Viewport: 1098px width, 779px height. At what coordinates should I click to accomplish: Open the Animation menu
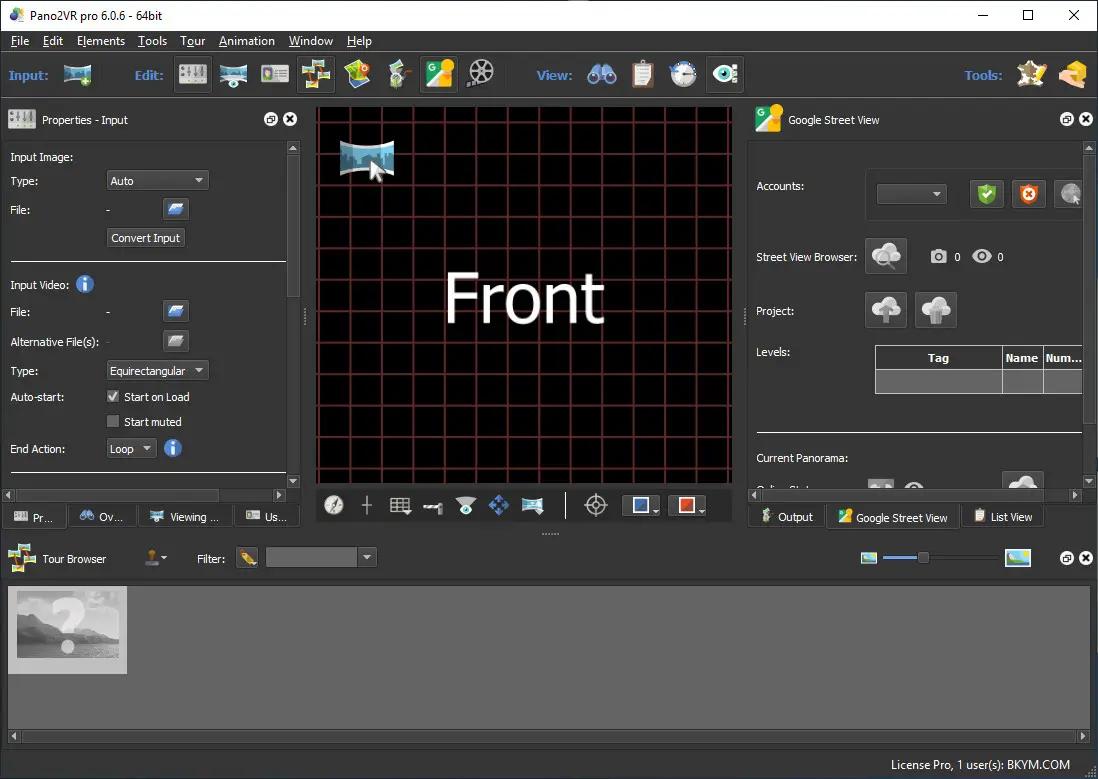(x=246, y=41)
